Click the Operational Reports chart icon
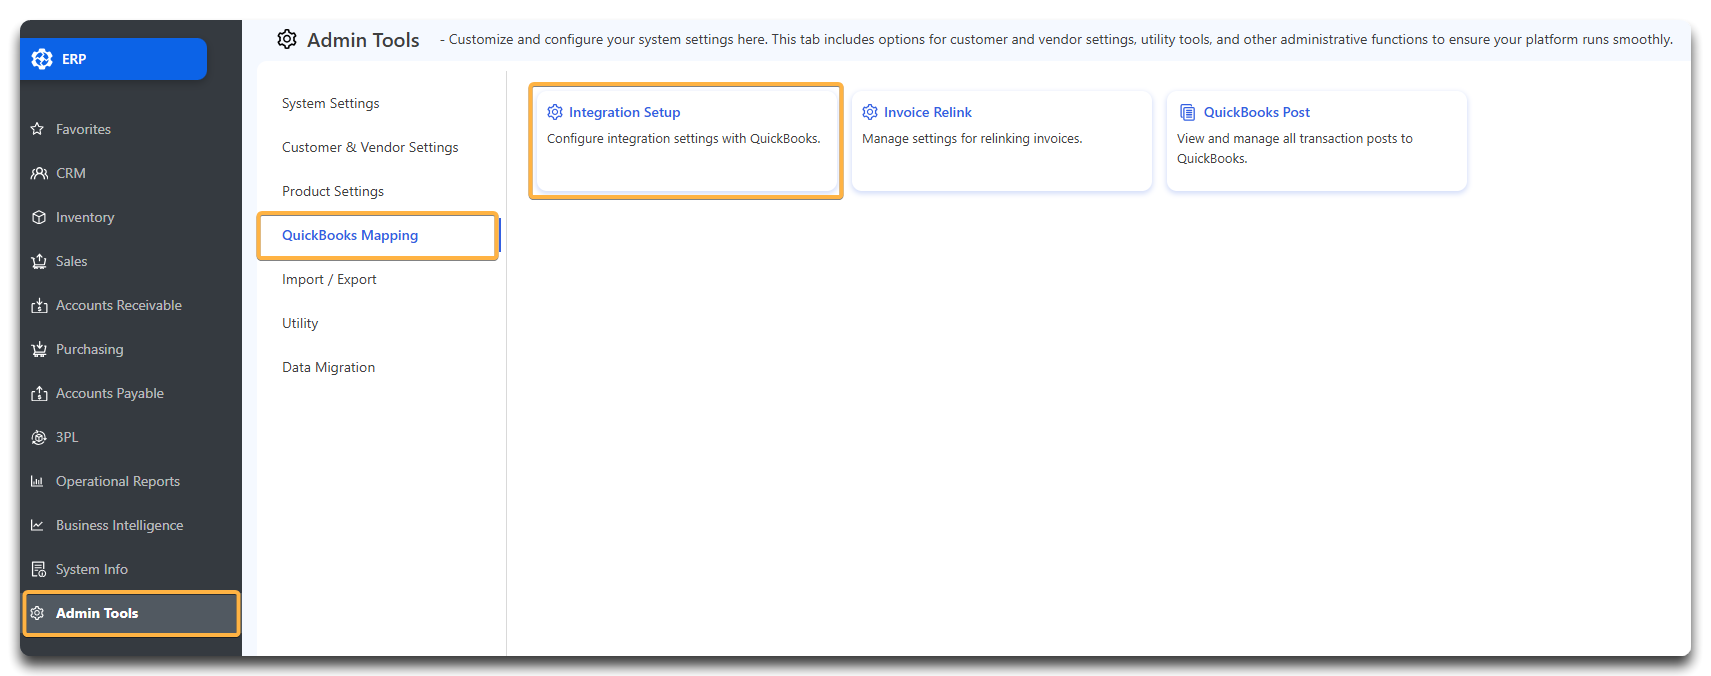Screen dimensions: 1711x676 coord(37,481)
